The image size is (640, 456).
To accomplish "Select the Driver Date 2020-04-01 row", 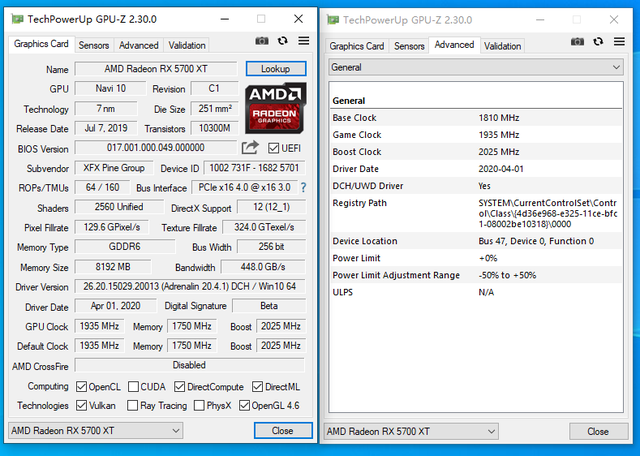I will [476, 169].
